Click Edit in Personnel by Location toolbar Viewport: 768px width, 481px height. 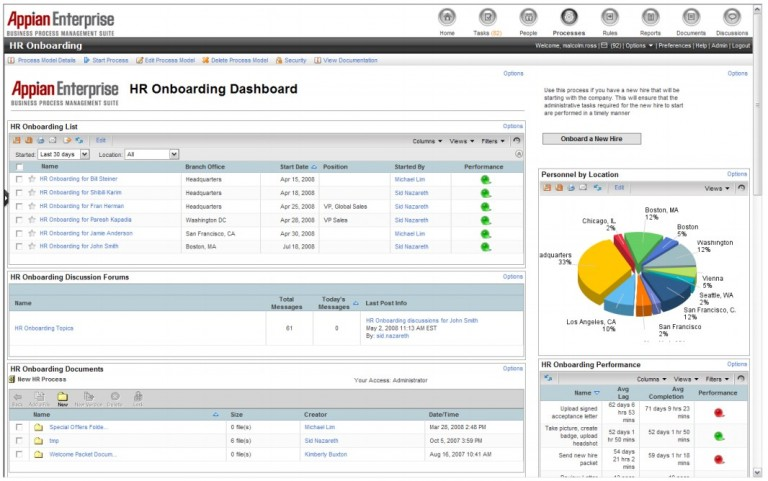click(619, 188)
